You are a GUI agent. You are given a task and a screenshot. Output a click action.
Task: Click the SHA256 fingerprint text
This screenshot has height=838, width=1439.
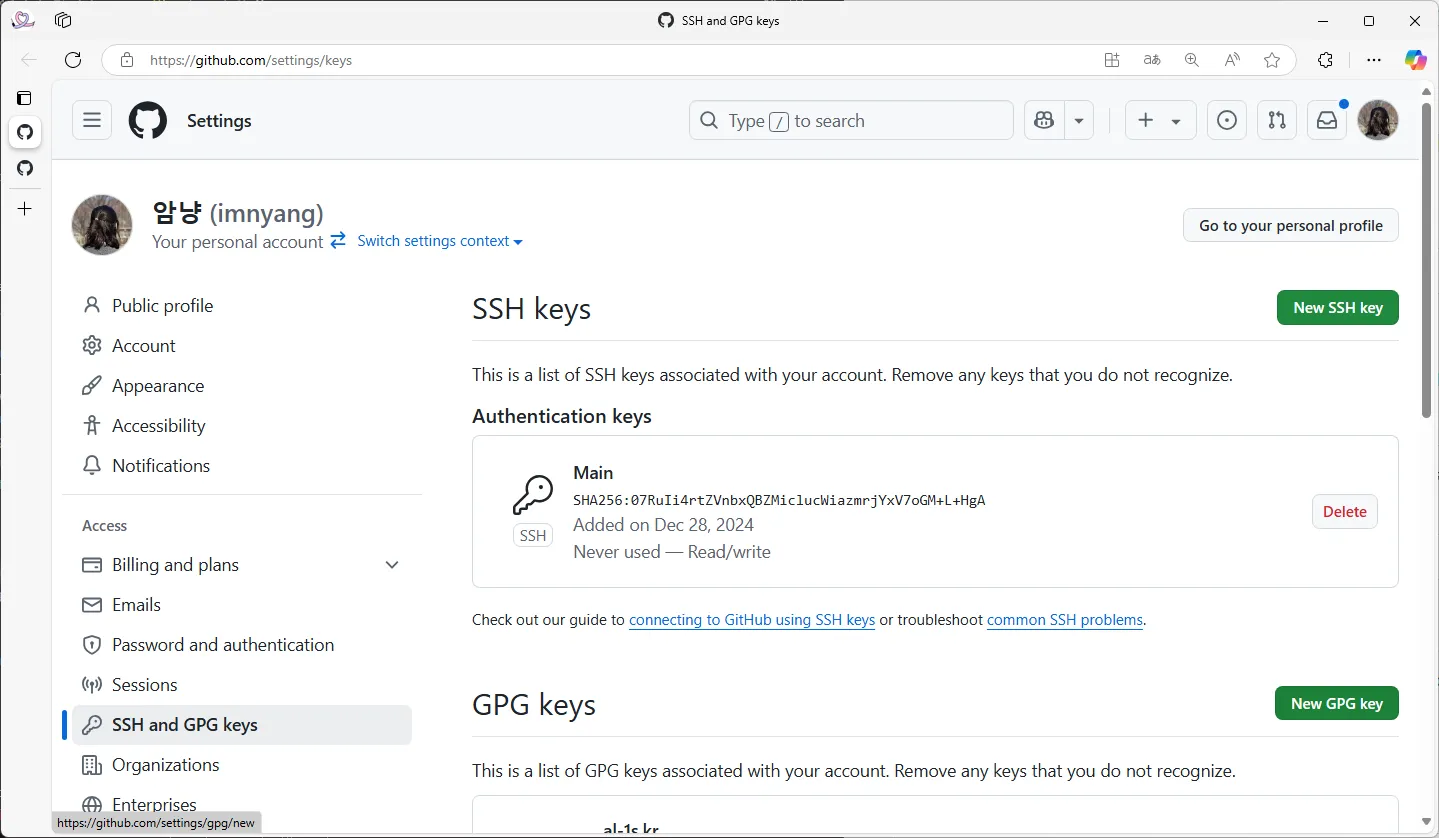coord(779,500)
